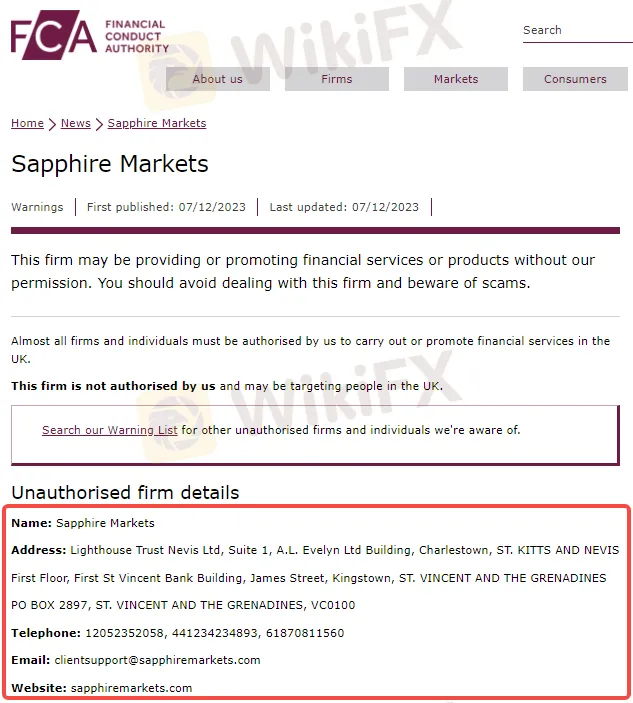
Task: Select the Markets navigation tab
Action: (x=455, y=79)
